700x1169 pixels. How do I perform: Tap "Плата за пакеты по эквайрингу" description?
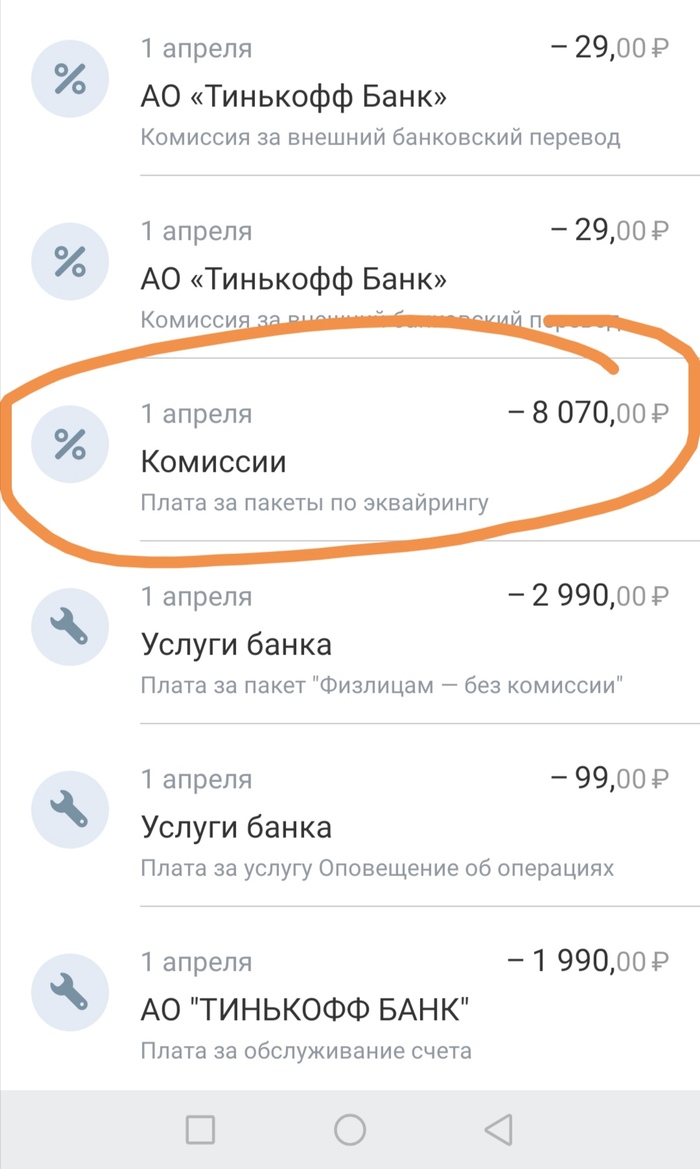point(314,502)
